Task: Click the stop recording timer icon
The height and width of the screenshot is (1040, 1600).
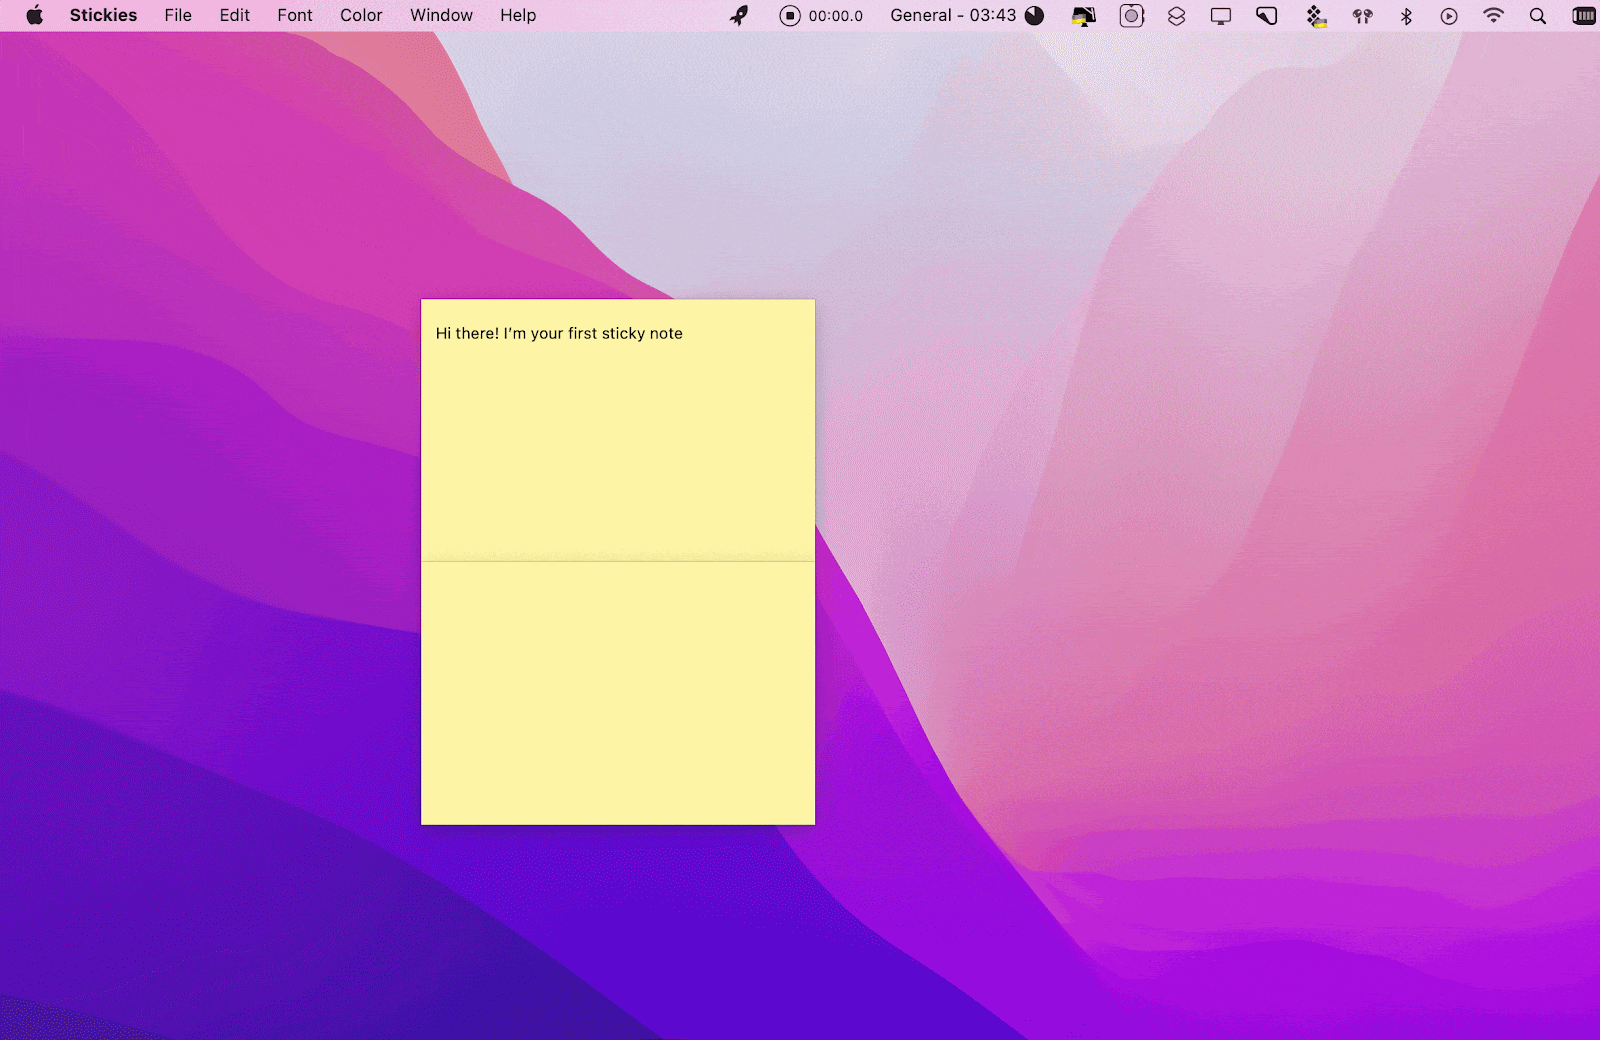Action: tap(789, 15)
